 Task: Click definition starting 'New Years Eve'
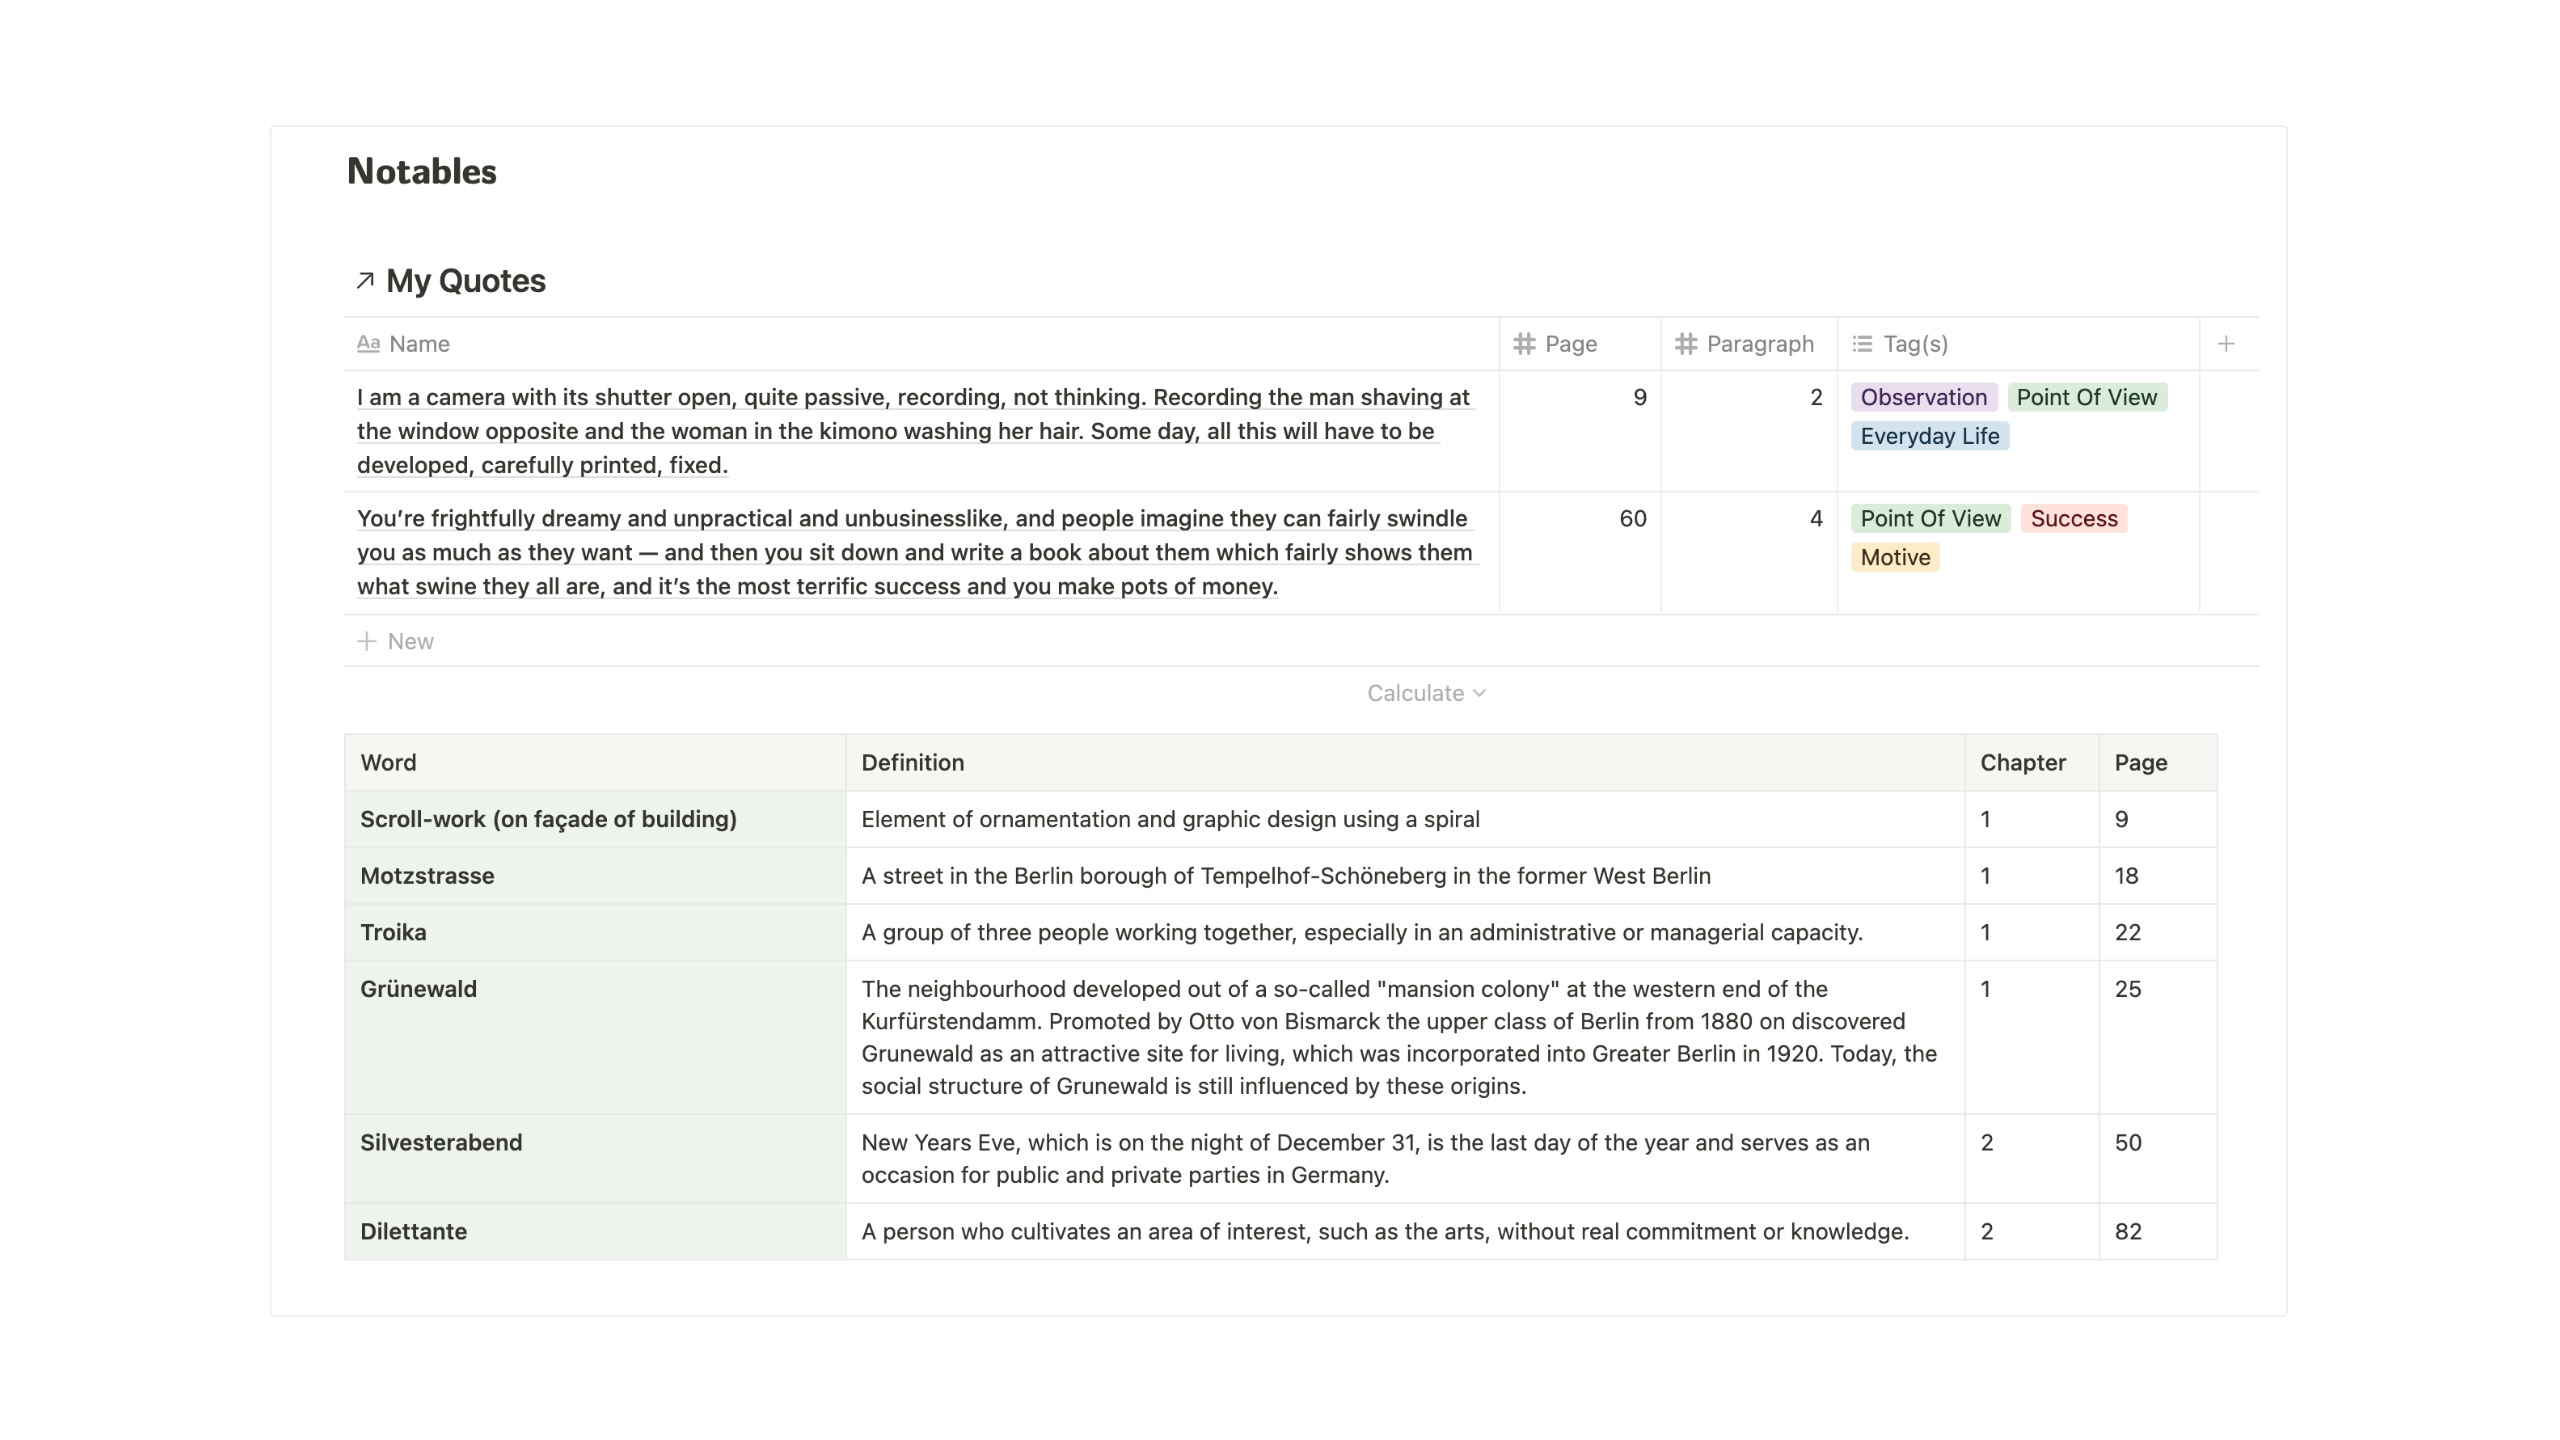coord(1405,1158)
